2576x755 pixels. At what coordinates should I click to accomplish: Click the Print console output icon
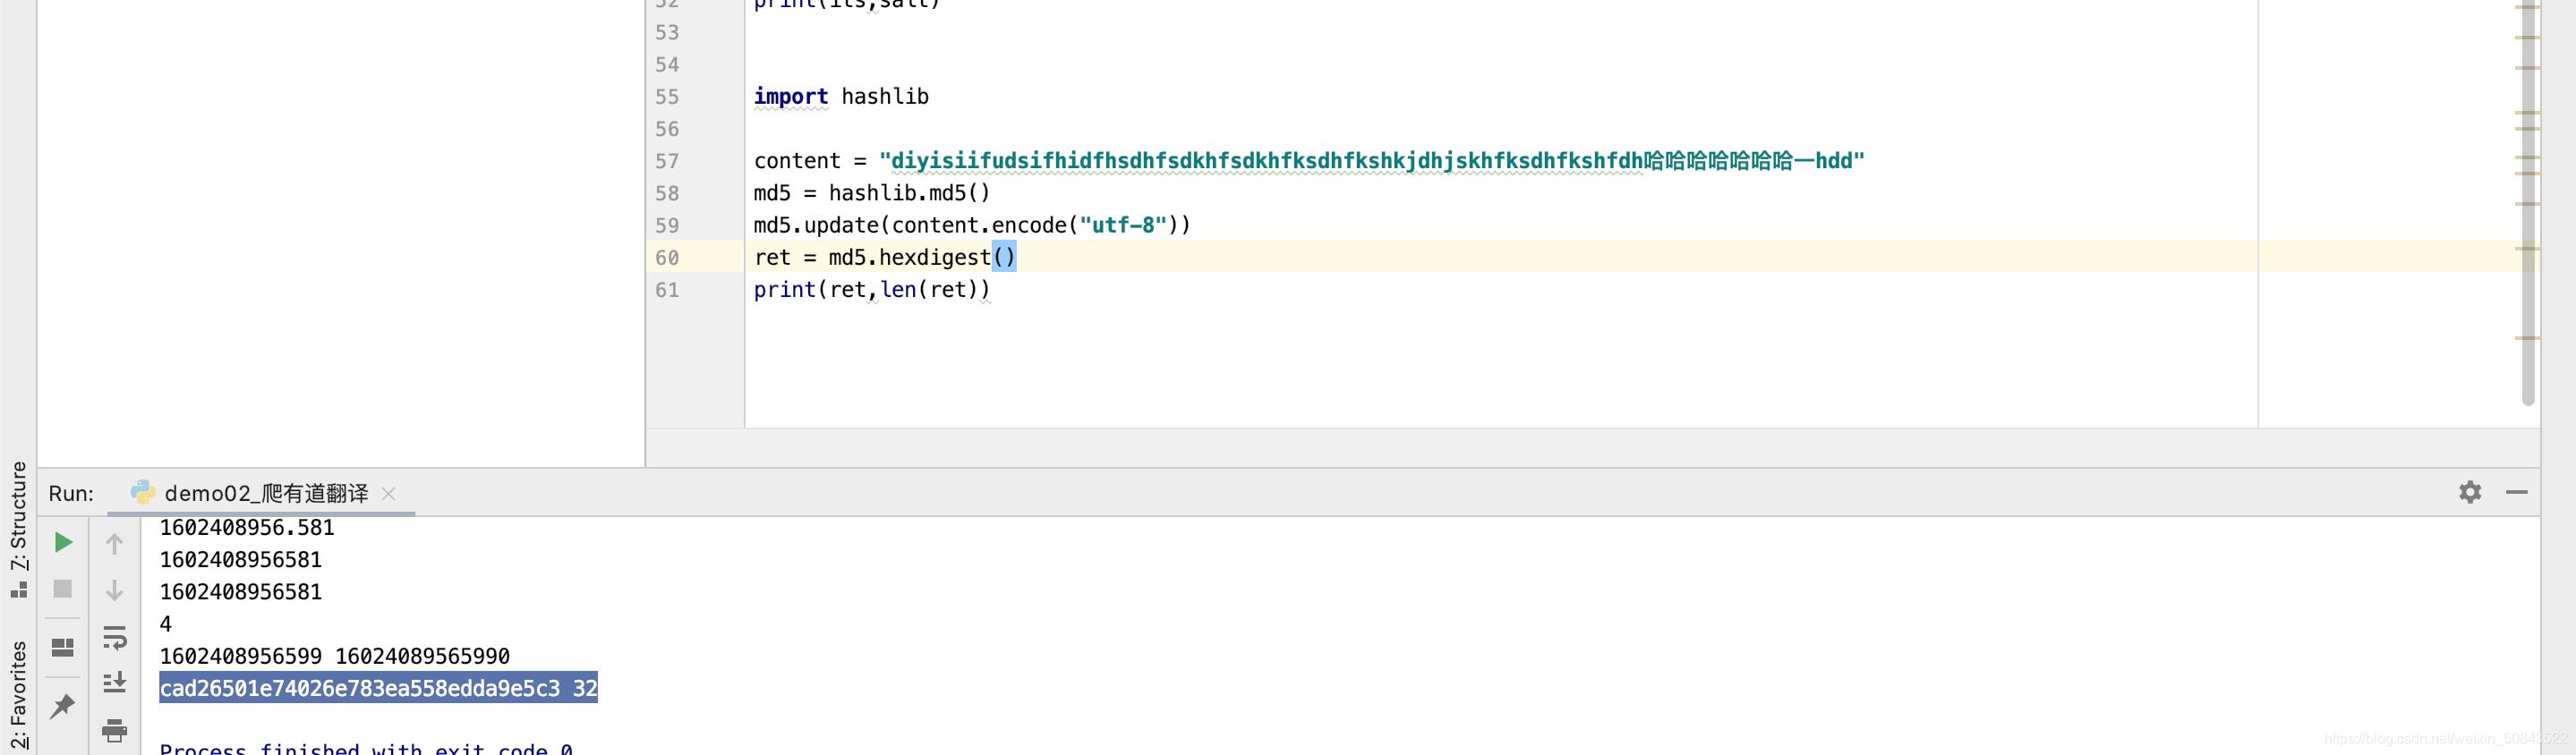(115, 731)
